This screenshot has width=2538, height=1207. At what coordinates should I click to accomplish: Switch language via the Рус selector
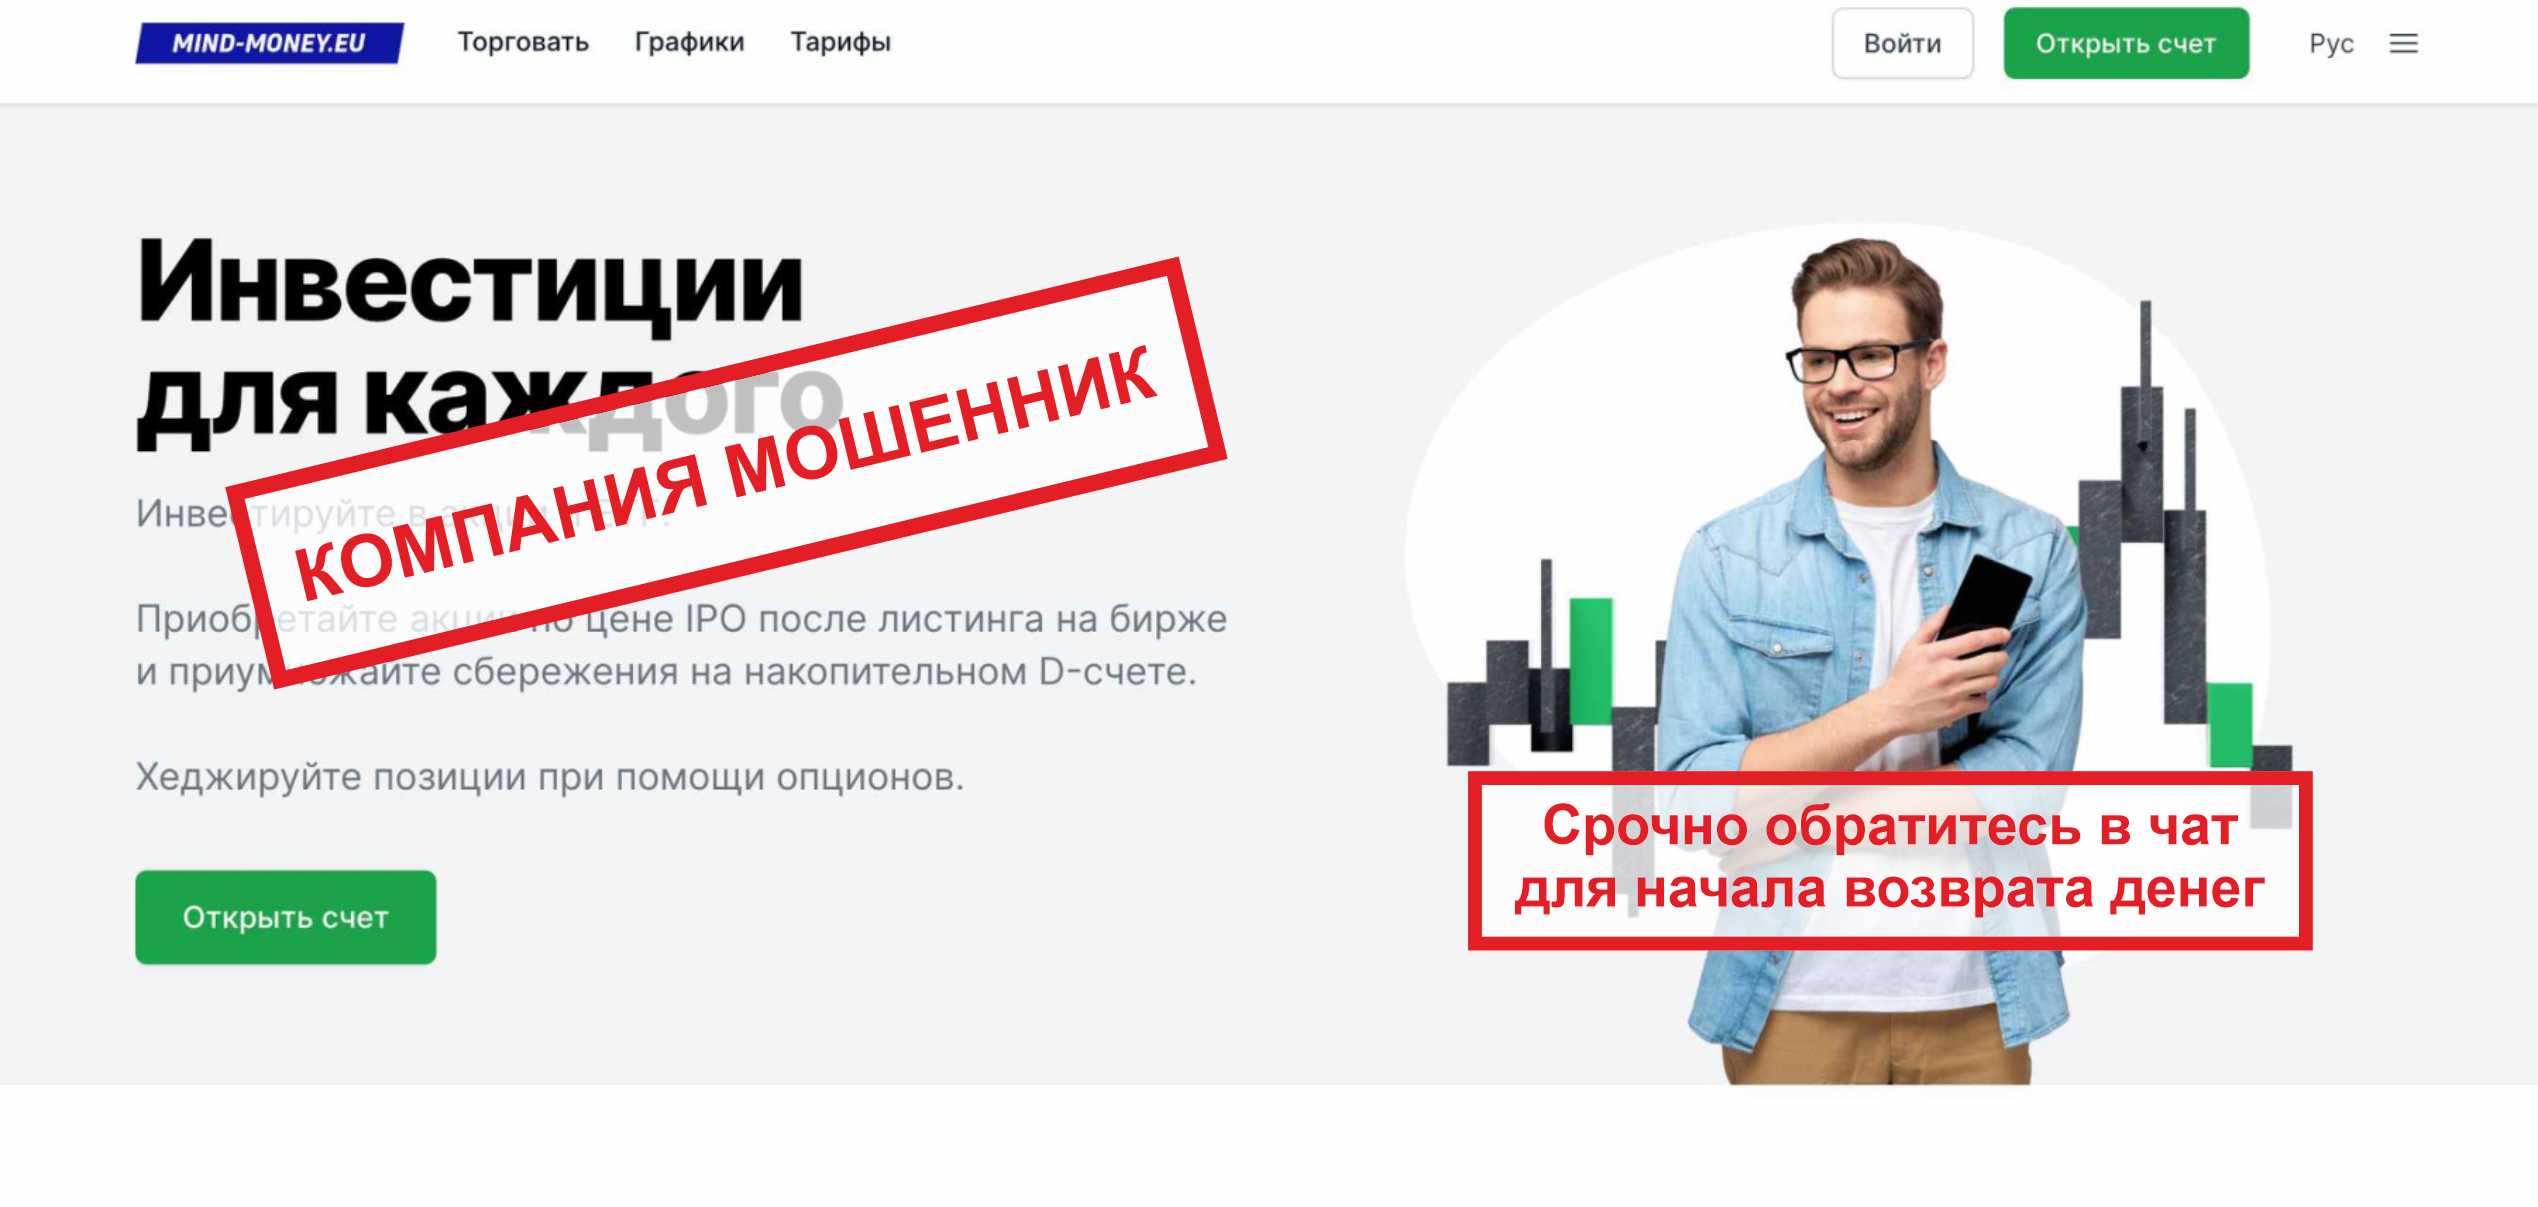pos(2330,43)
